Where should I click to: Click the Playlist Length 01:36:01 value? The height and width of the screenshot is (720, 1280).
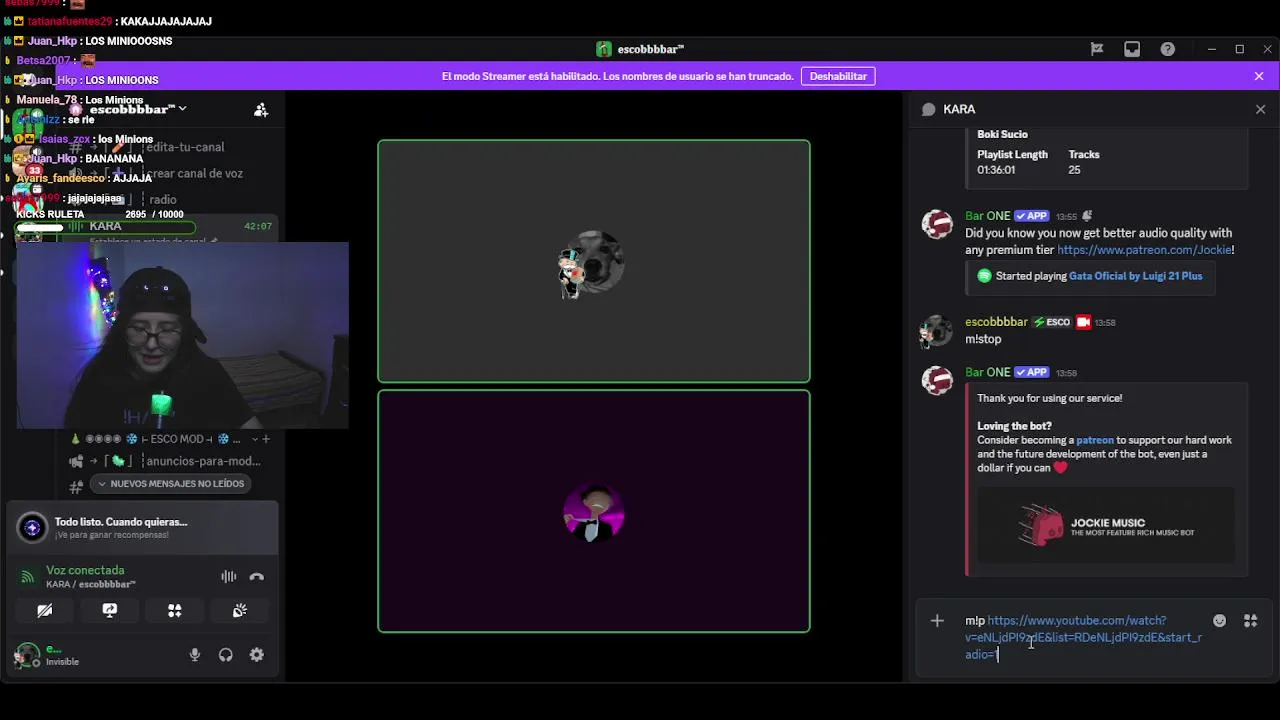pyautogui.click(x=996, y=170)
